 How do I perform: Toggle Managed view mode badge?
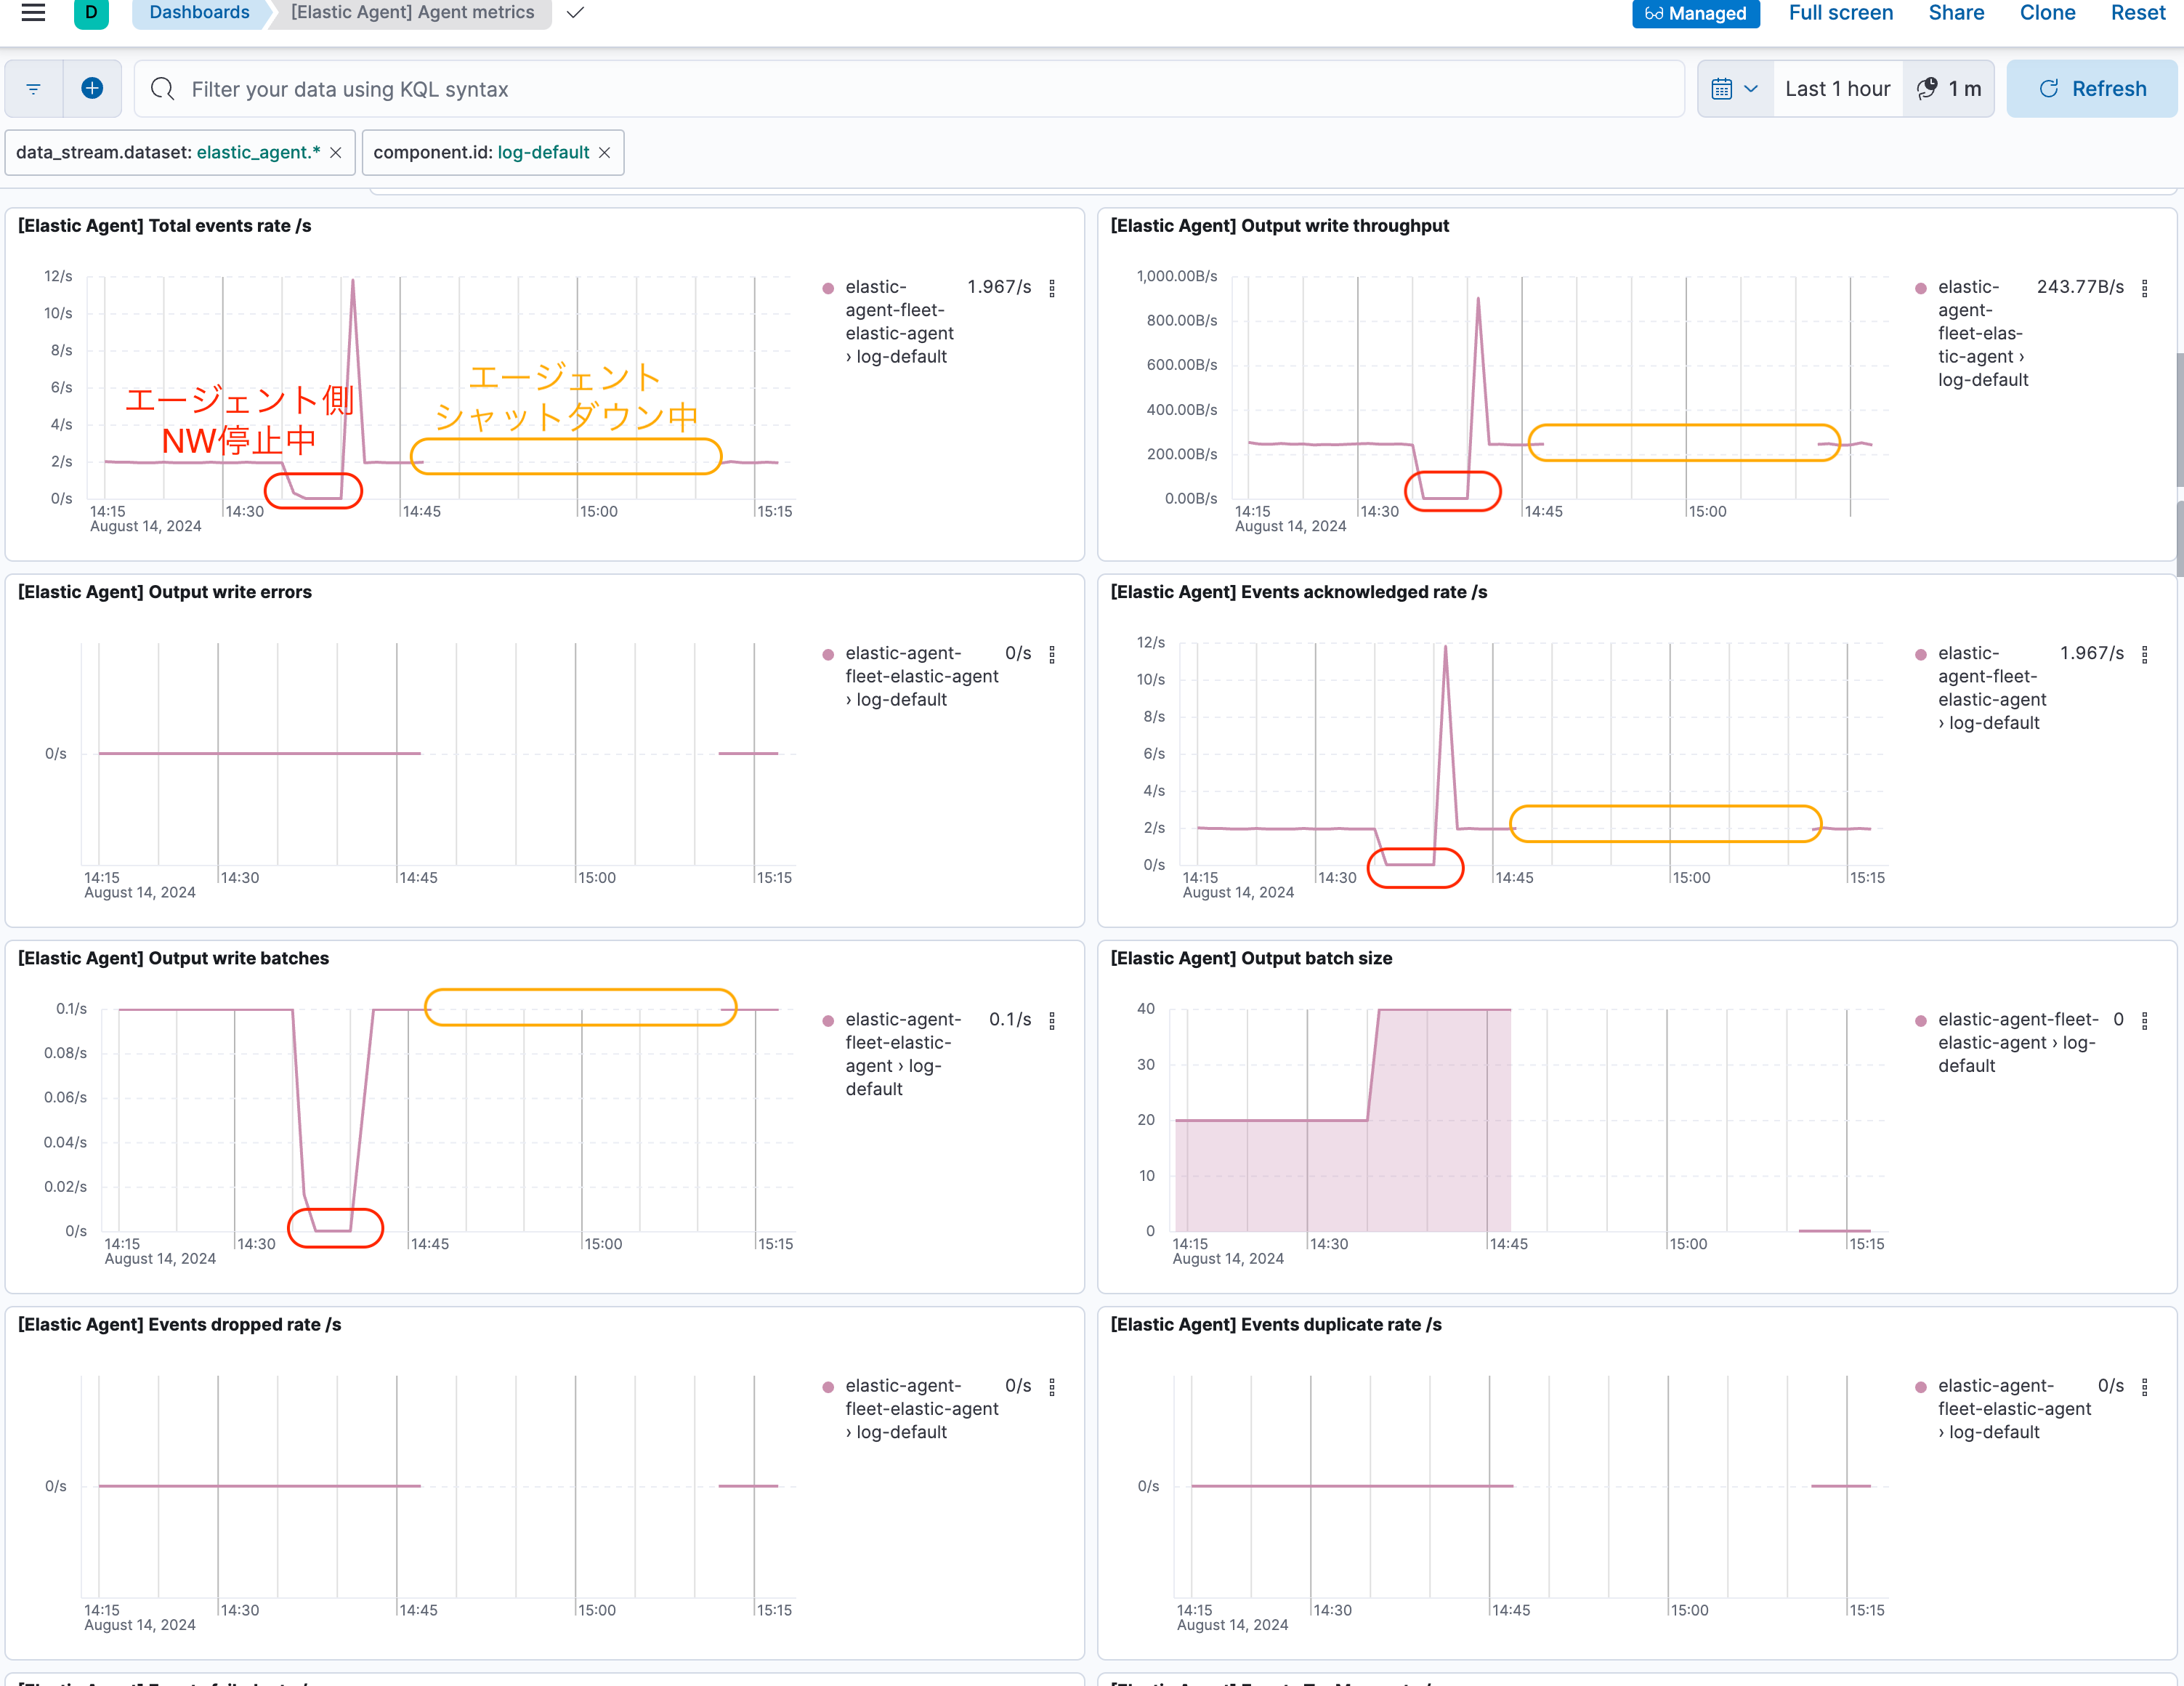point(1695,13)
